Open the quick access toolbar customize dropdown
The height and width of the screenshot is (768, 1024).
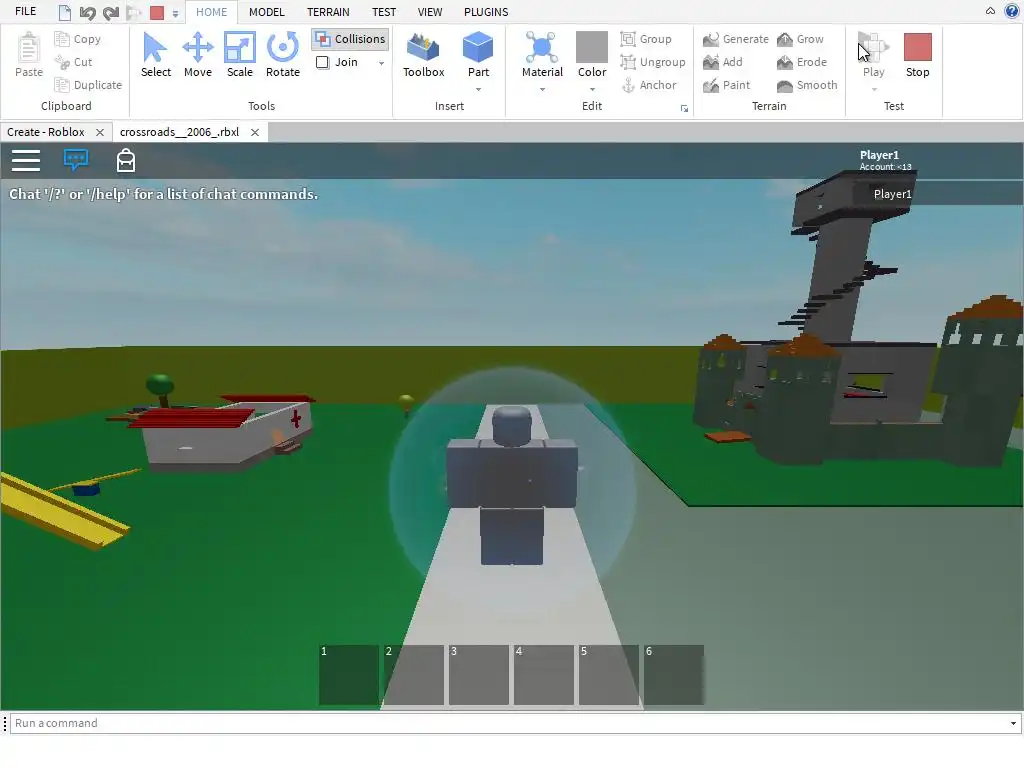pyautogui.click(x=175, y=13)
